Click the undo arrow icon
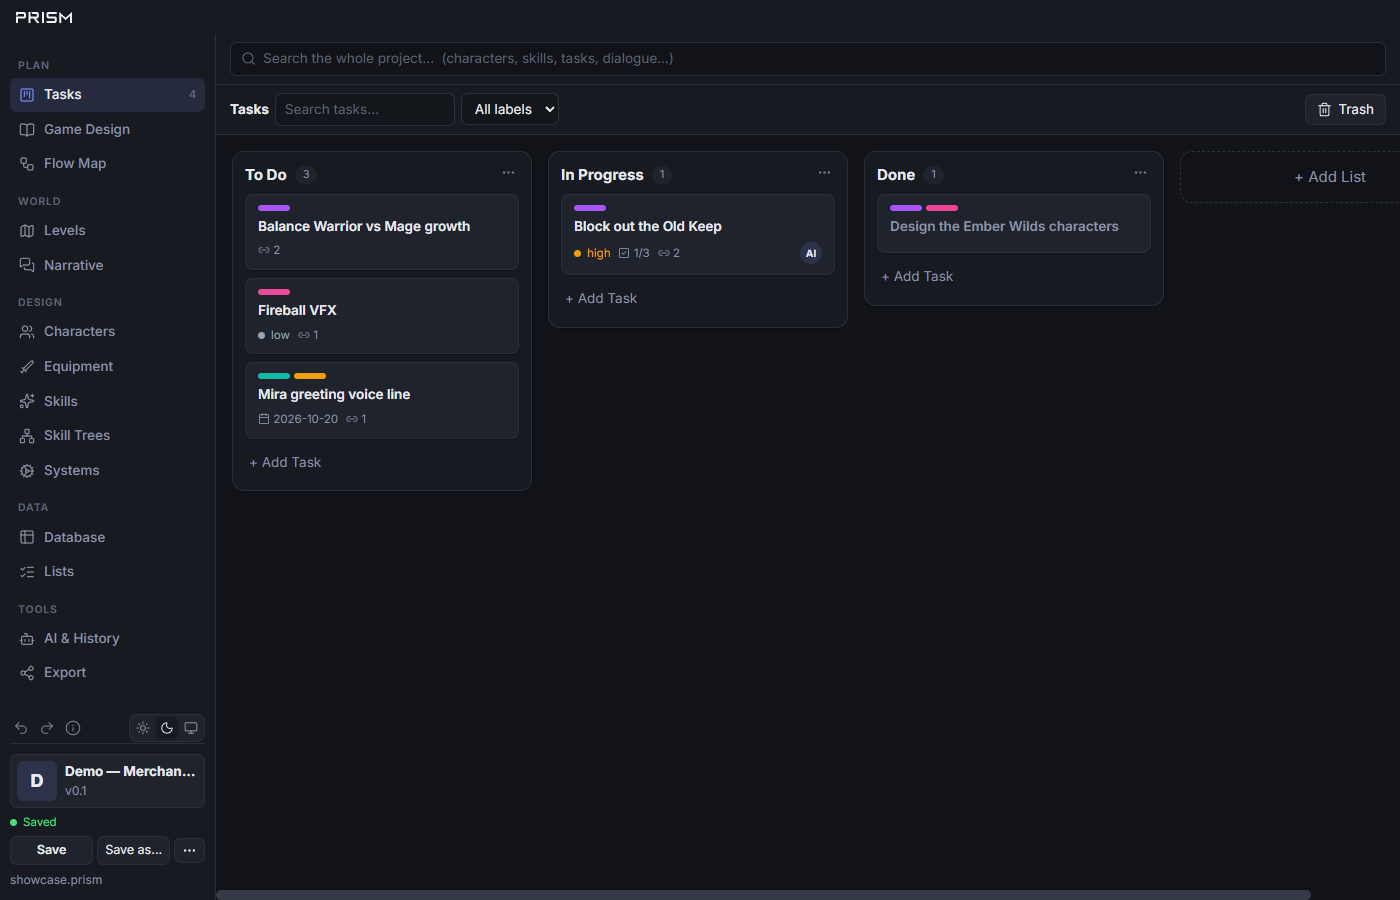The image size is (1400, 900). (21, 728)
